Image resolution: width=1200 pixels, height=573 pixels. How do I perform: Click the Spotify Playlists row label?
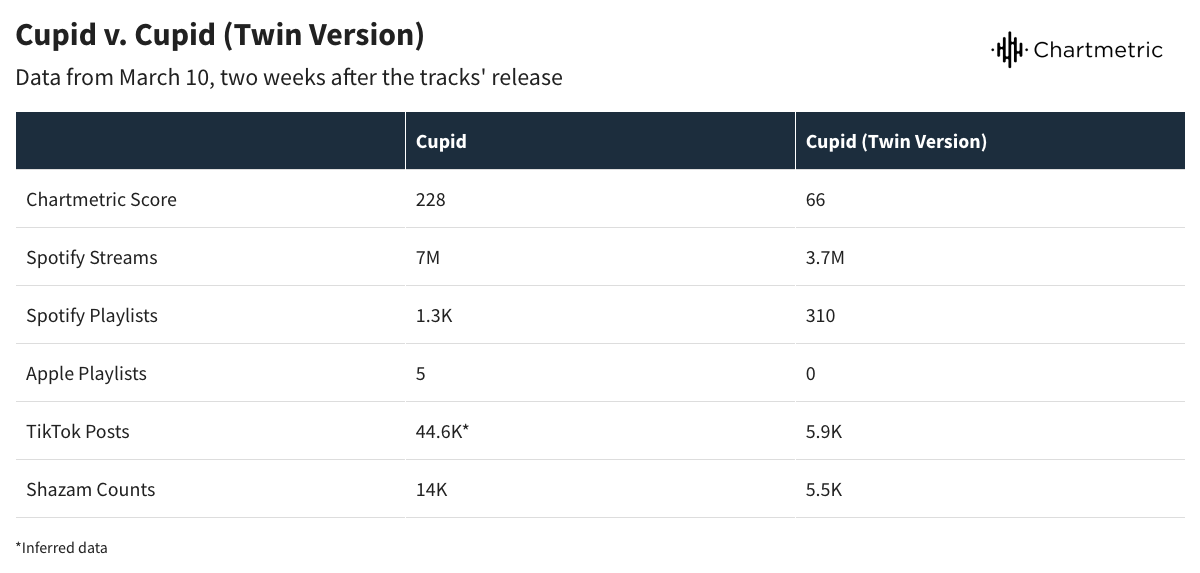click(x=92, y=315)
